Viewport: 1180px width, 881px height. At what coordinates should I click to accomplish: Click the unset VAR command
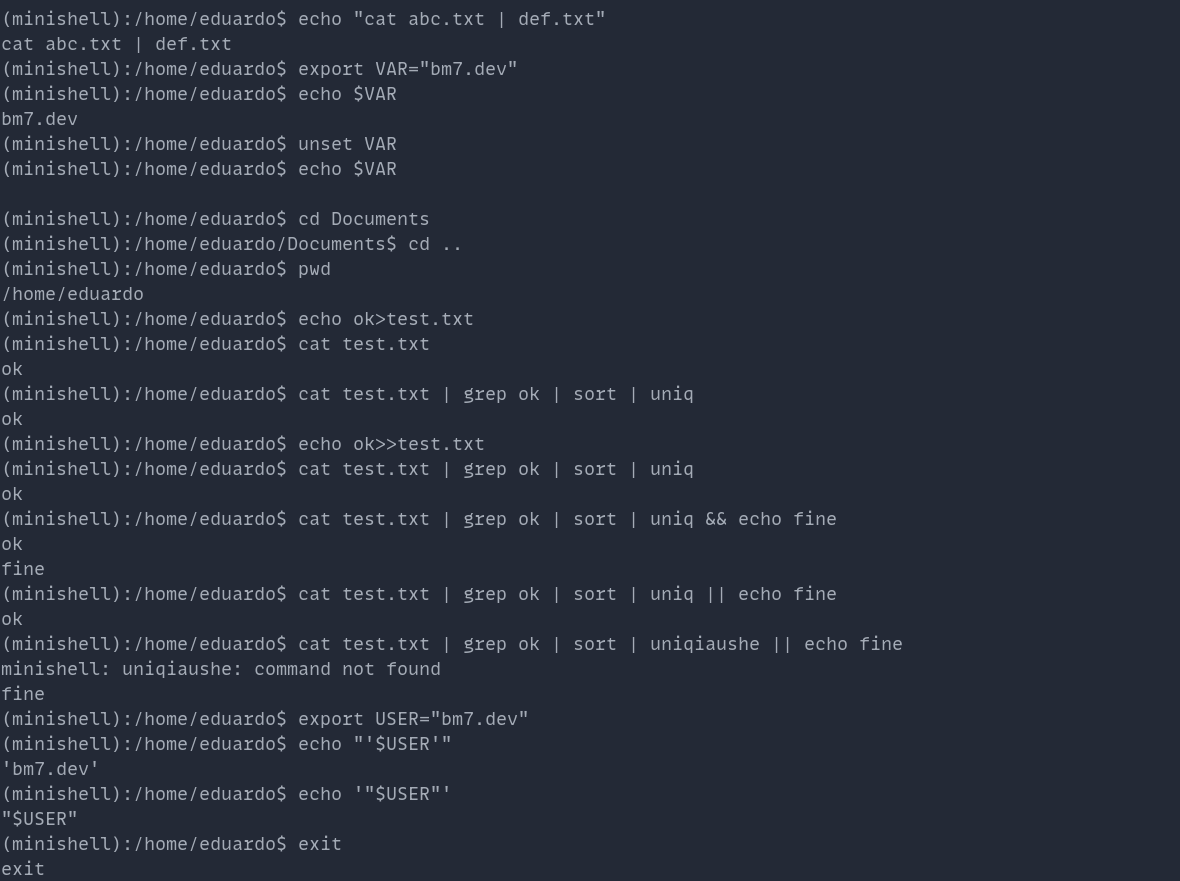347,144
